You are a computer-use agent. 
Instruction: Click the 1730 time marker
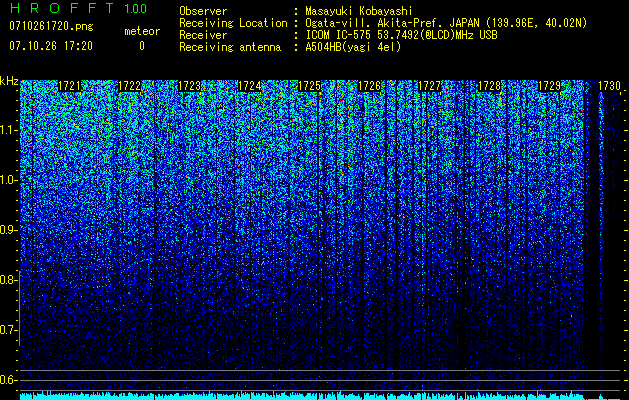click(609, 86)
